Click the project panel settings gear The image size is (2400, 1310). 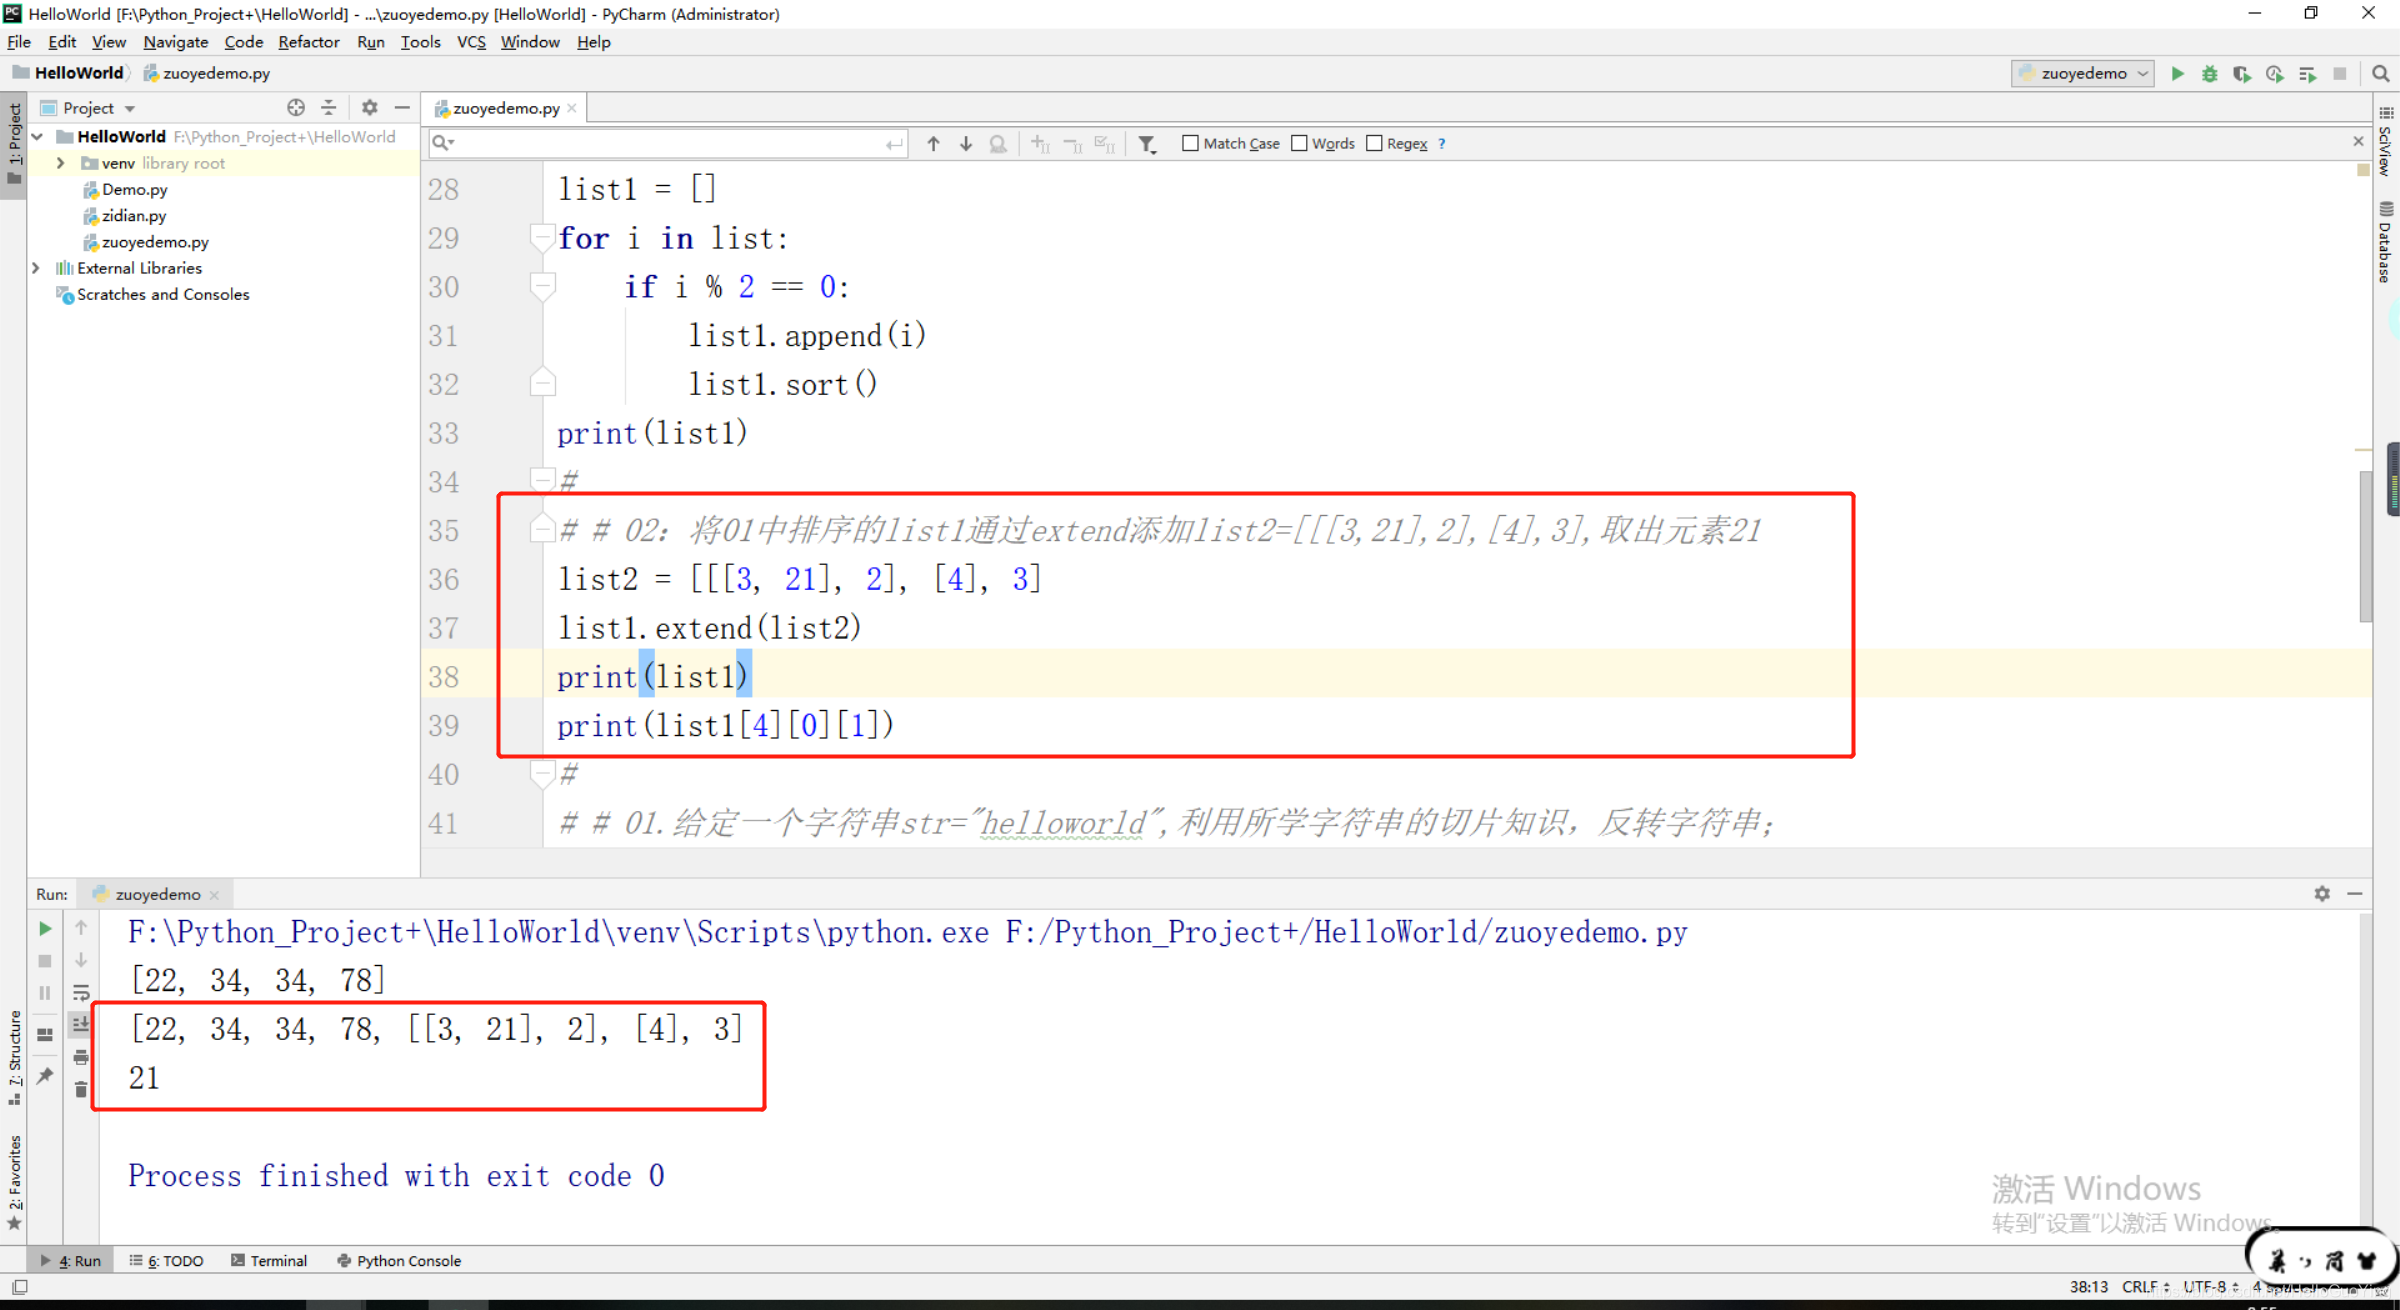(369, 107)
